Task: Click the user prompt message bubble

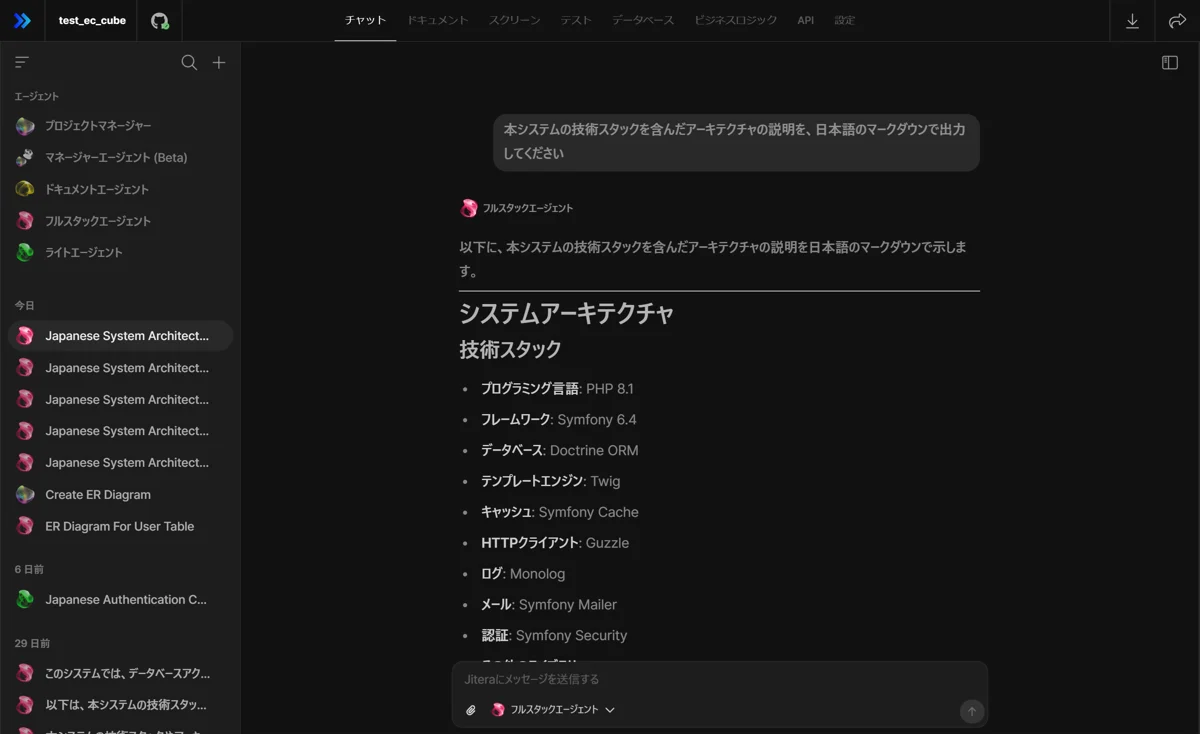Action: click(x=736, y=142)
